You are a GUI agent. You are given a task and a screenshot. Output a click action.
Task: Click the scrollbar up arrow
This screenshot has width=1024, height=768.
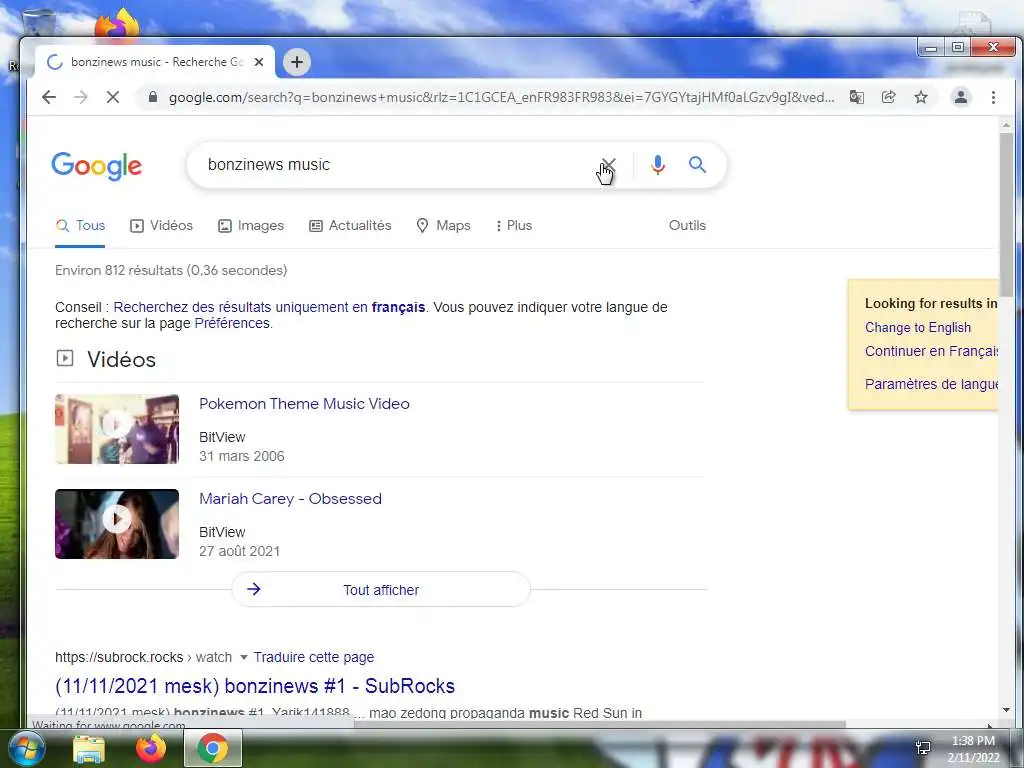(x=1006, y=125)
